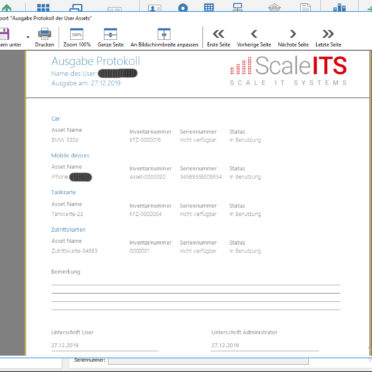
Task: Jump to Erste Seite
Action: 218,38
